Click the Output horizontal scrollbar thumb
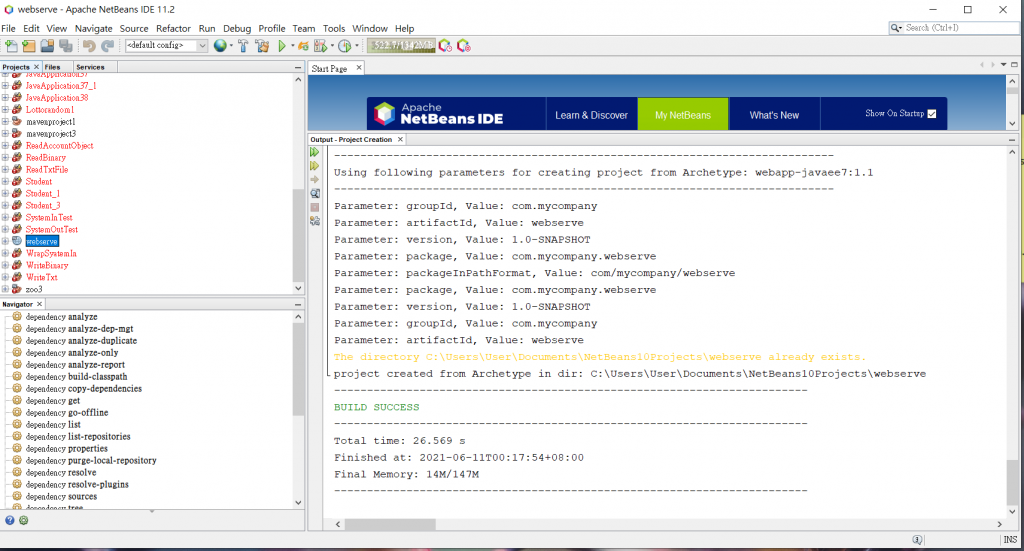This screenshot has width=1024, height=551. [391, 524]
